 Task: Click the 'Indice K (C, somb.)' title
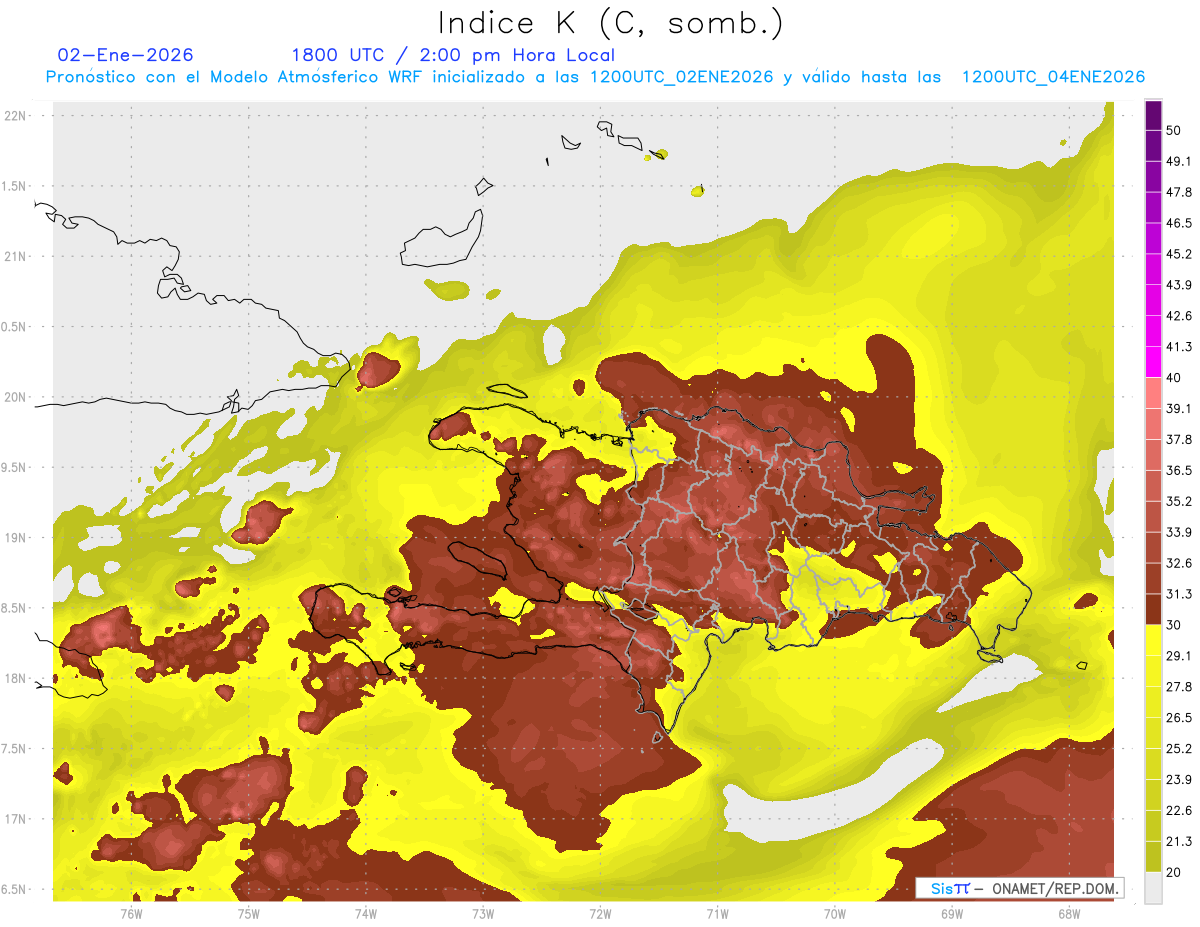pos(611,23)
